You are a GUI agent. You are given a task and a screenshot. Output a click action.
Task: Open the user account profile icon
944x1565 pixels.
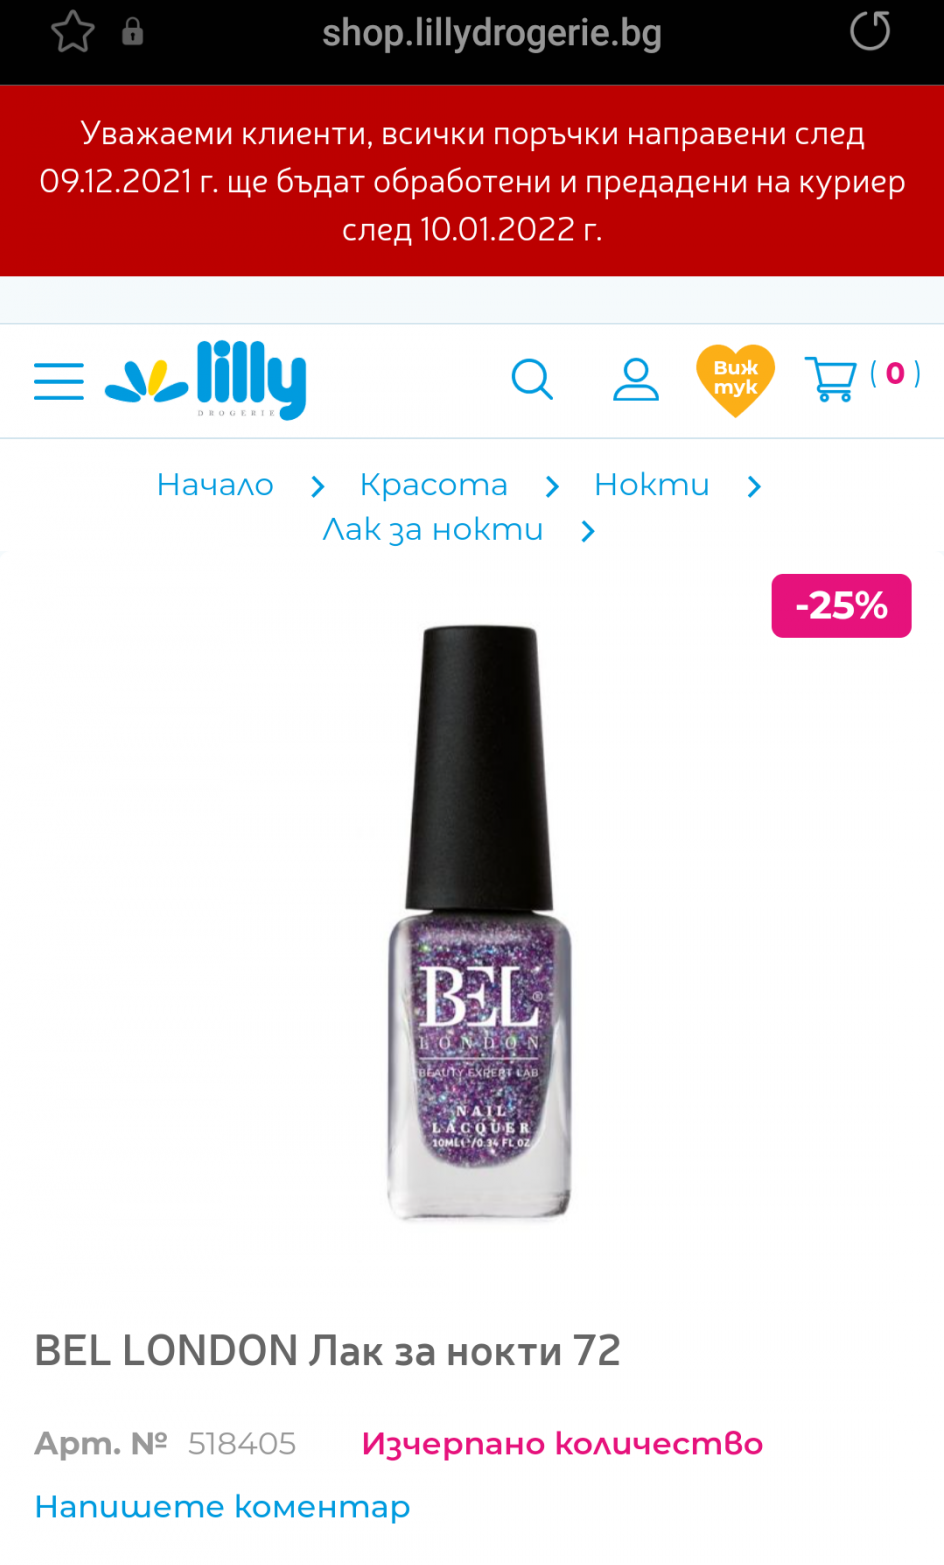pyautogui.click(x=636, y=380)
